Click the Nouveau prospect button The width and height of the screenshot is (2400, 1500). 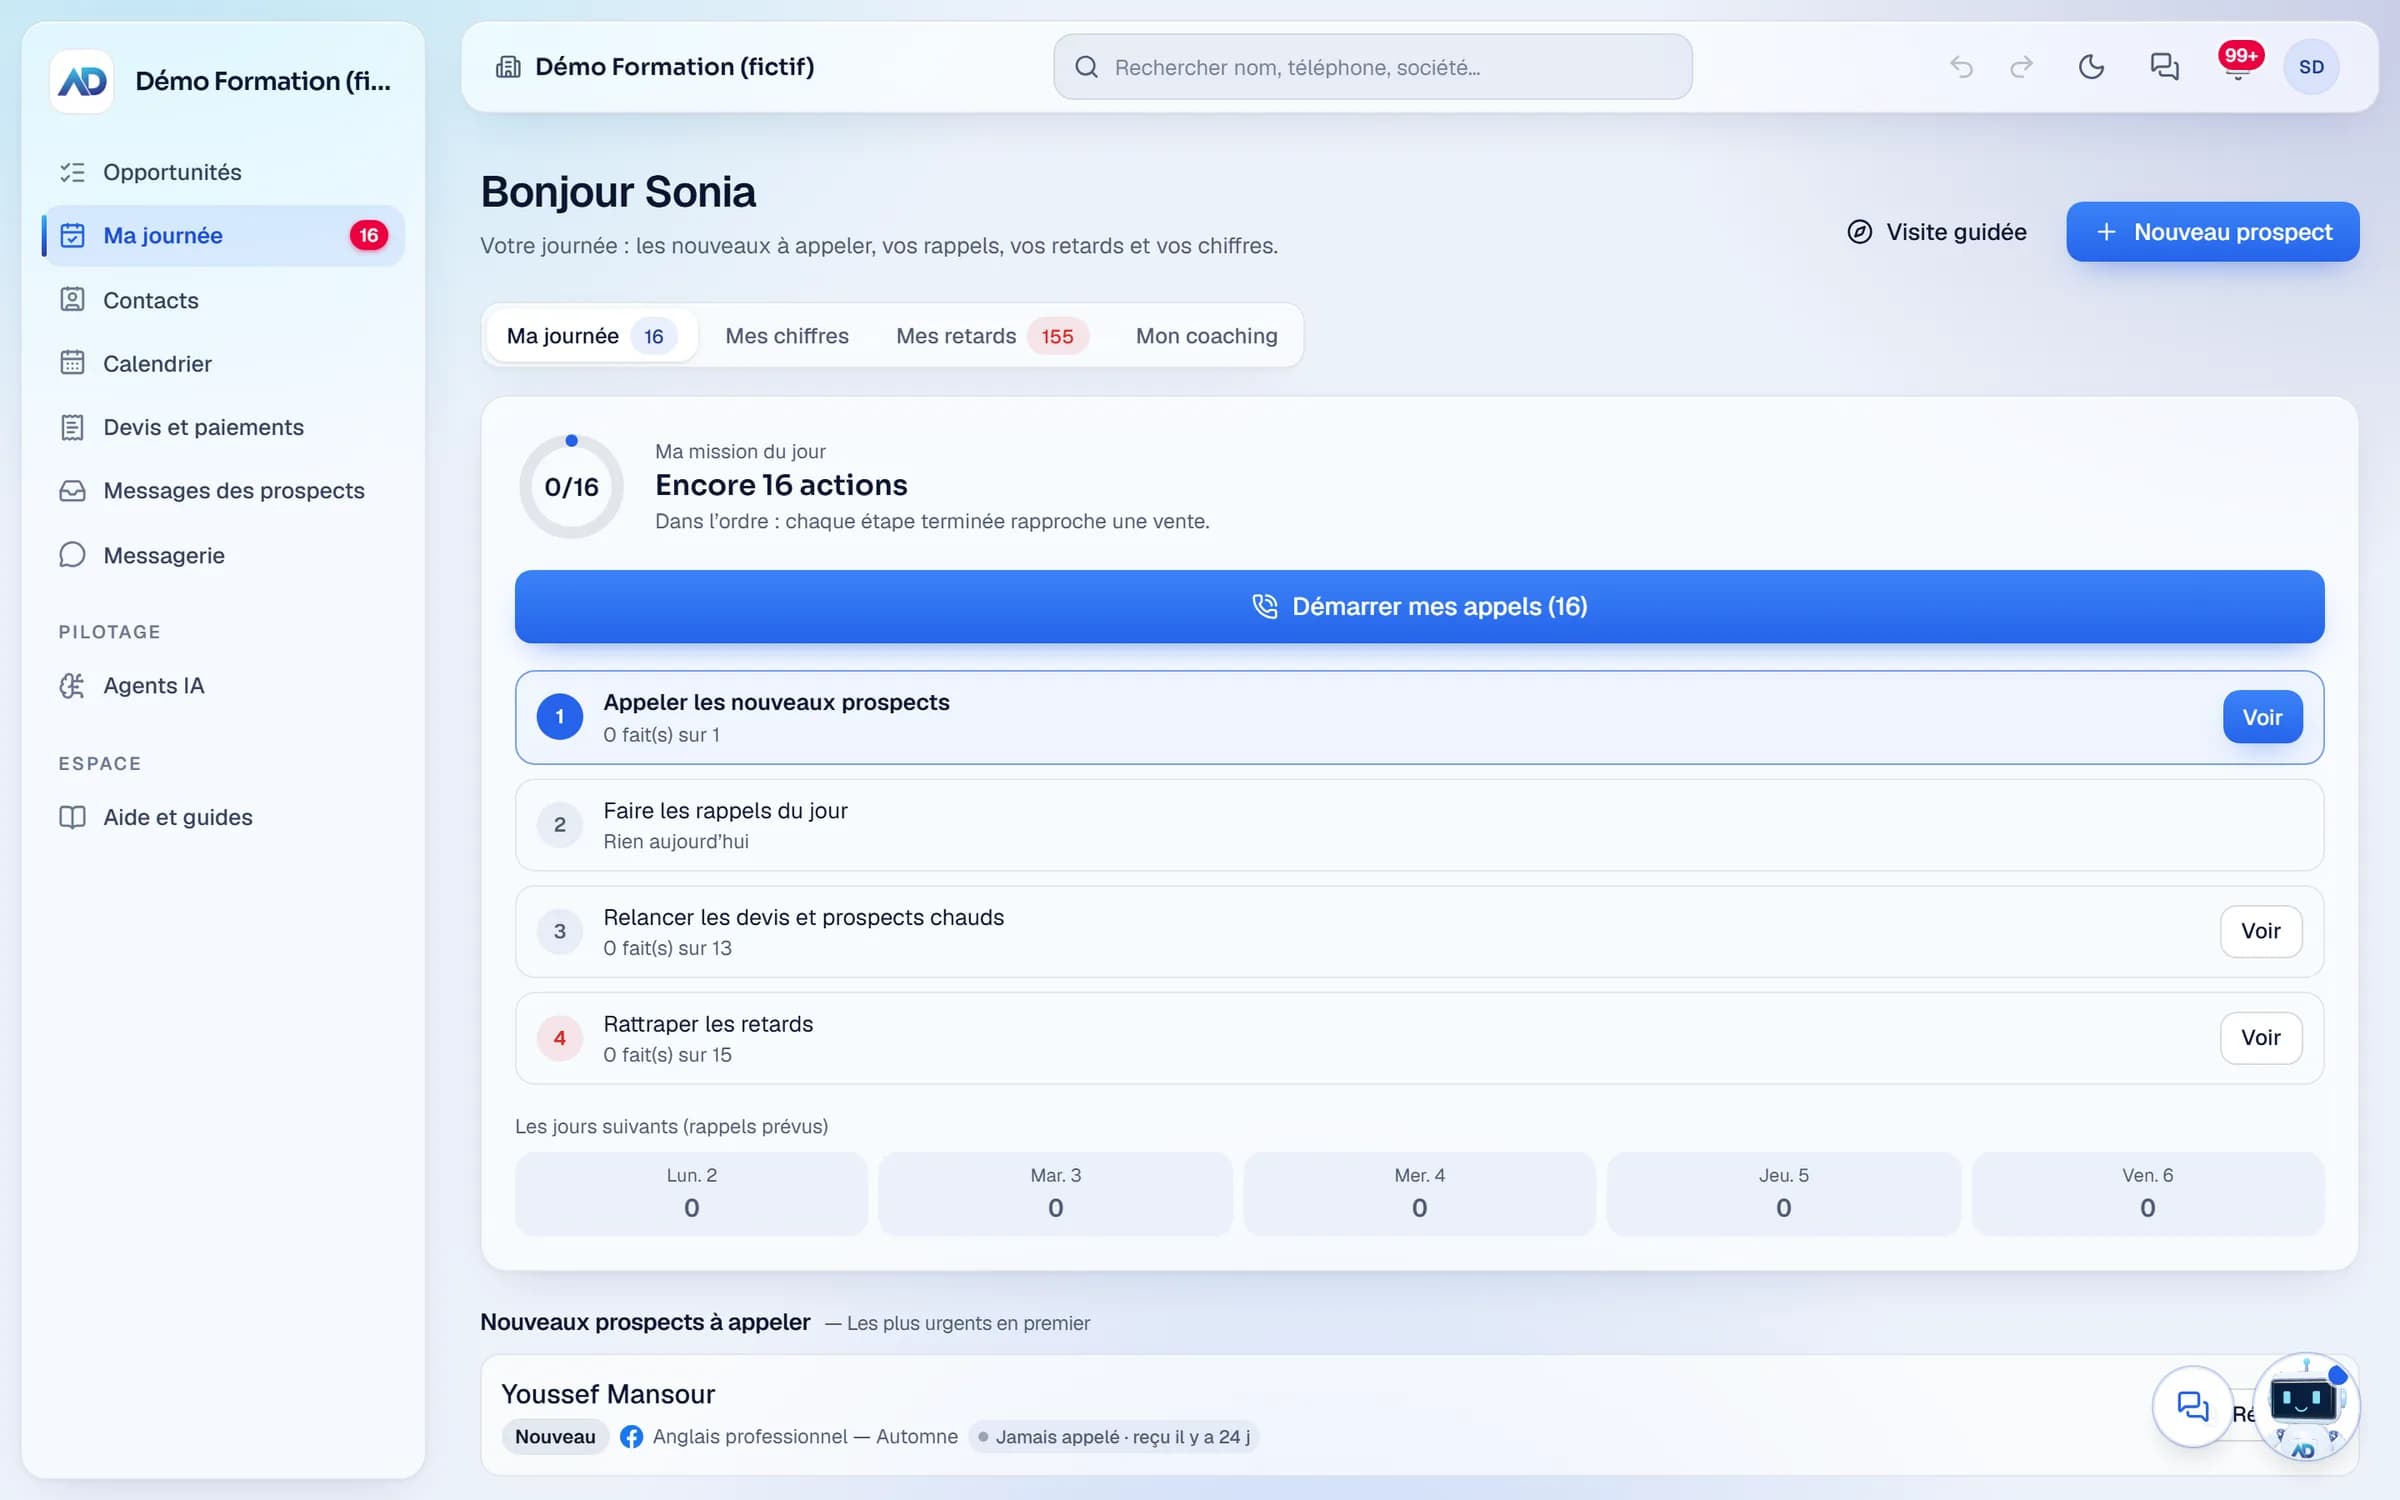click(x=2213, y=232)
